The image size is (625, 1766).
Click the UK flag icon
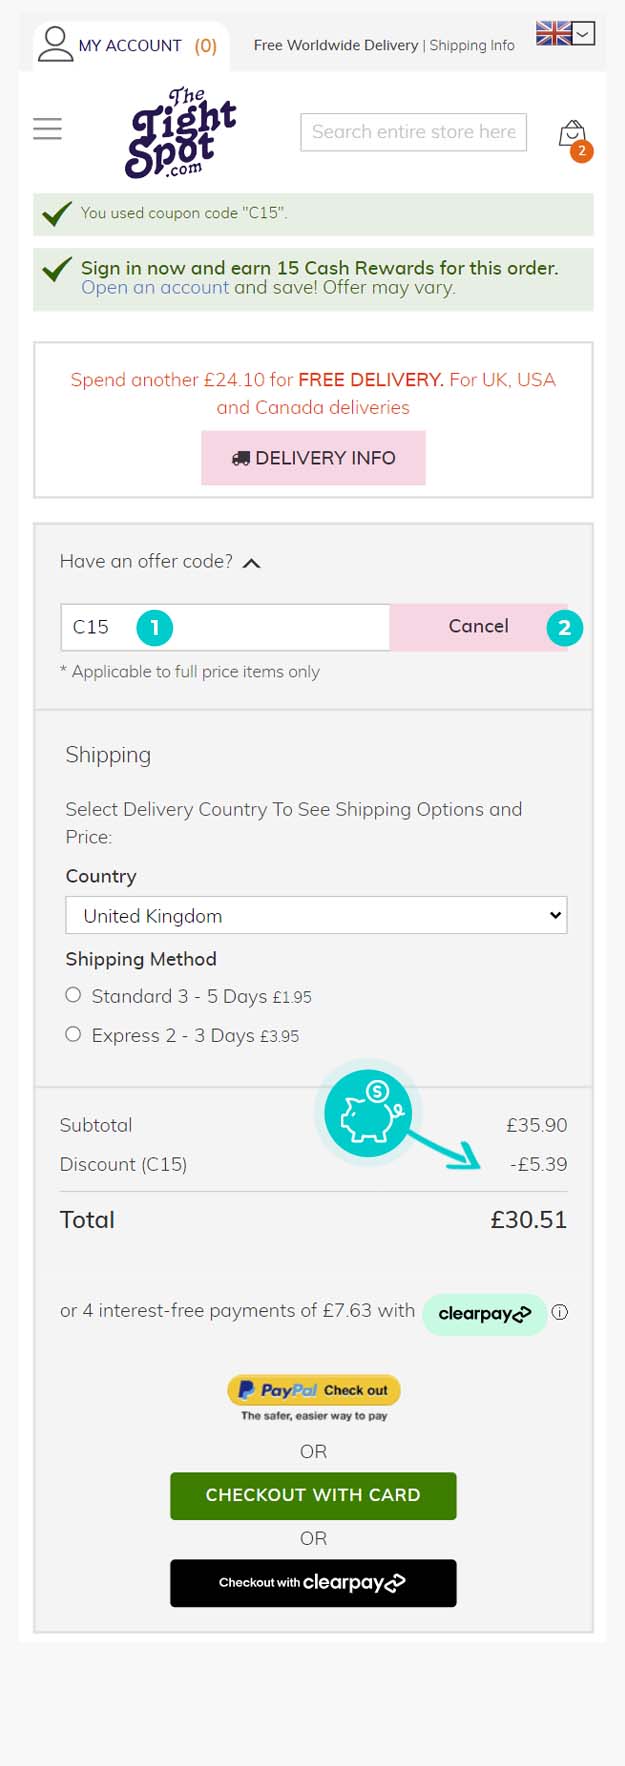[553, 33]
